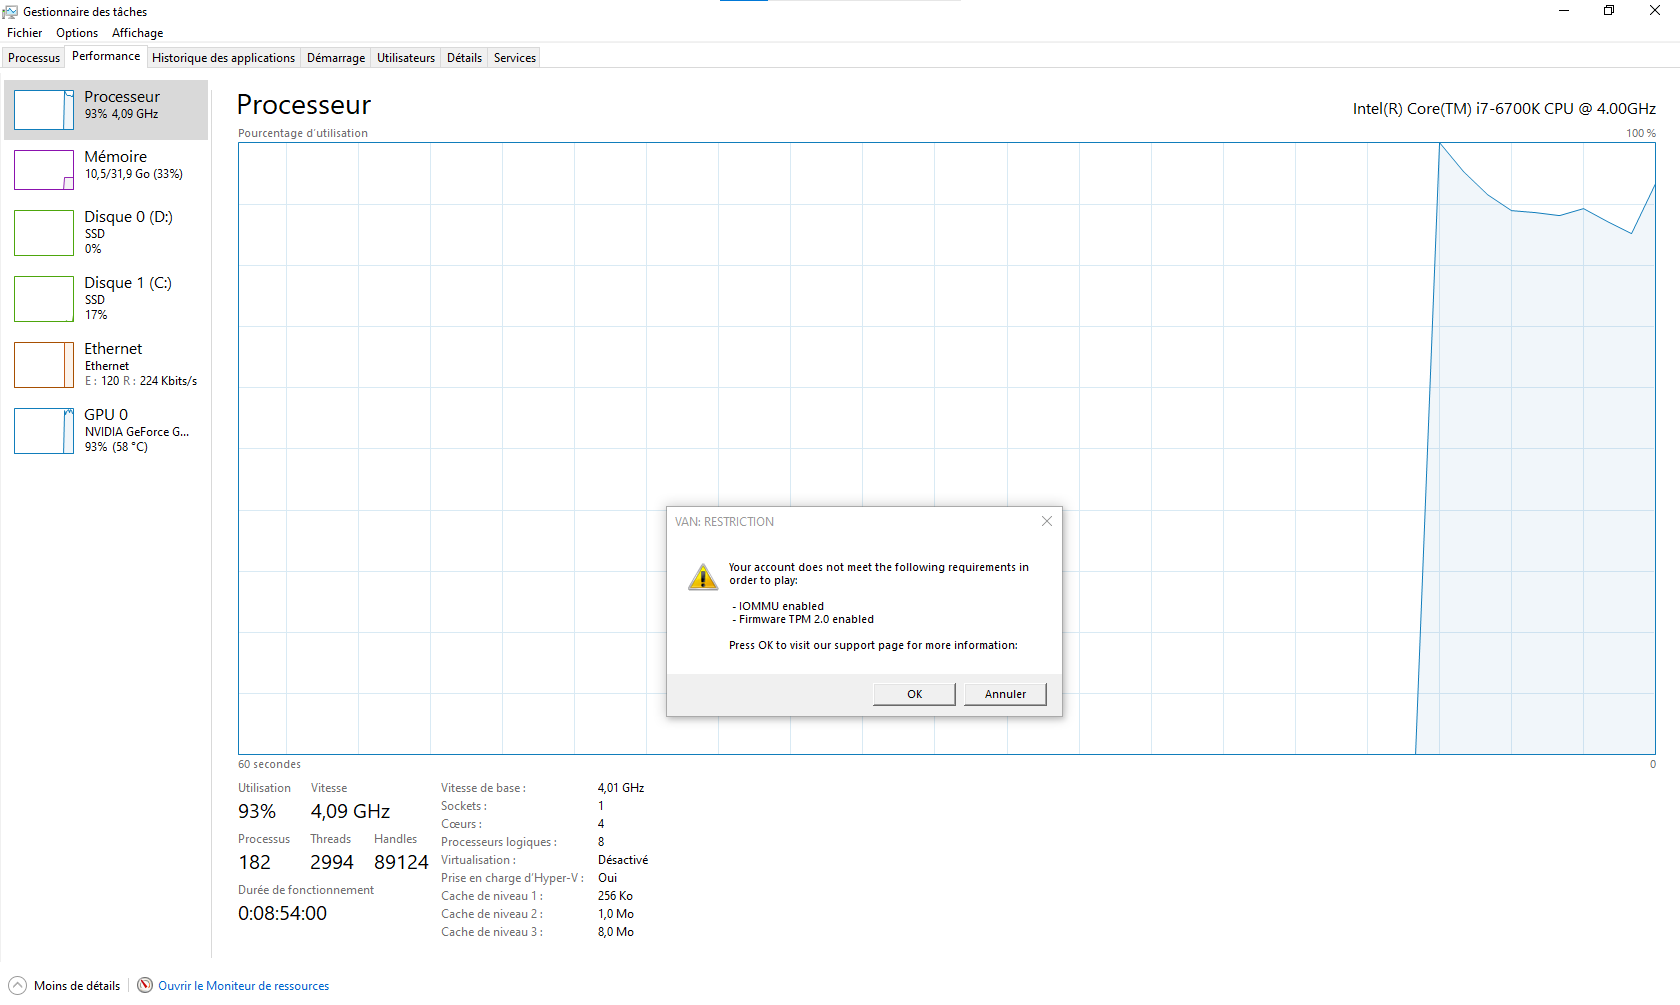This screenshot has width=1680, height=1005.
Task: Click the warning icon in the VAN dialog
Action: coord(703,577)
